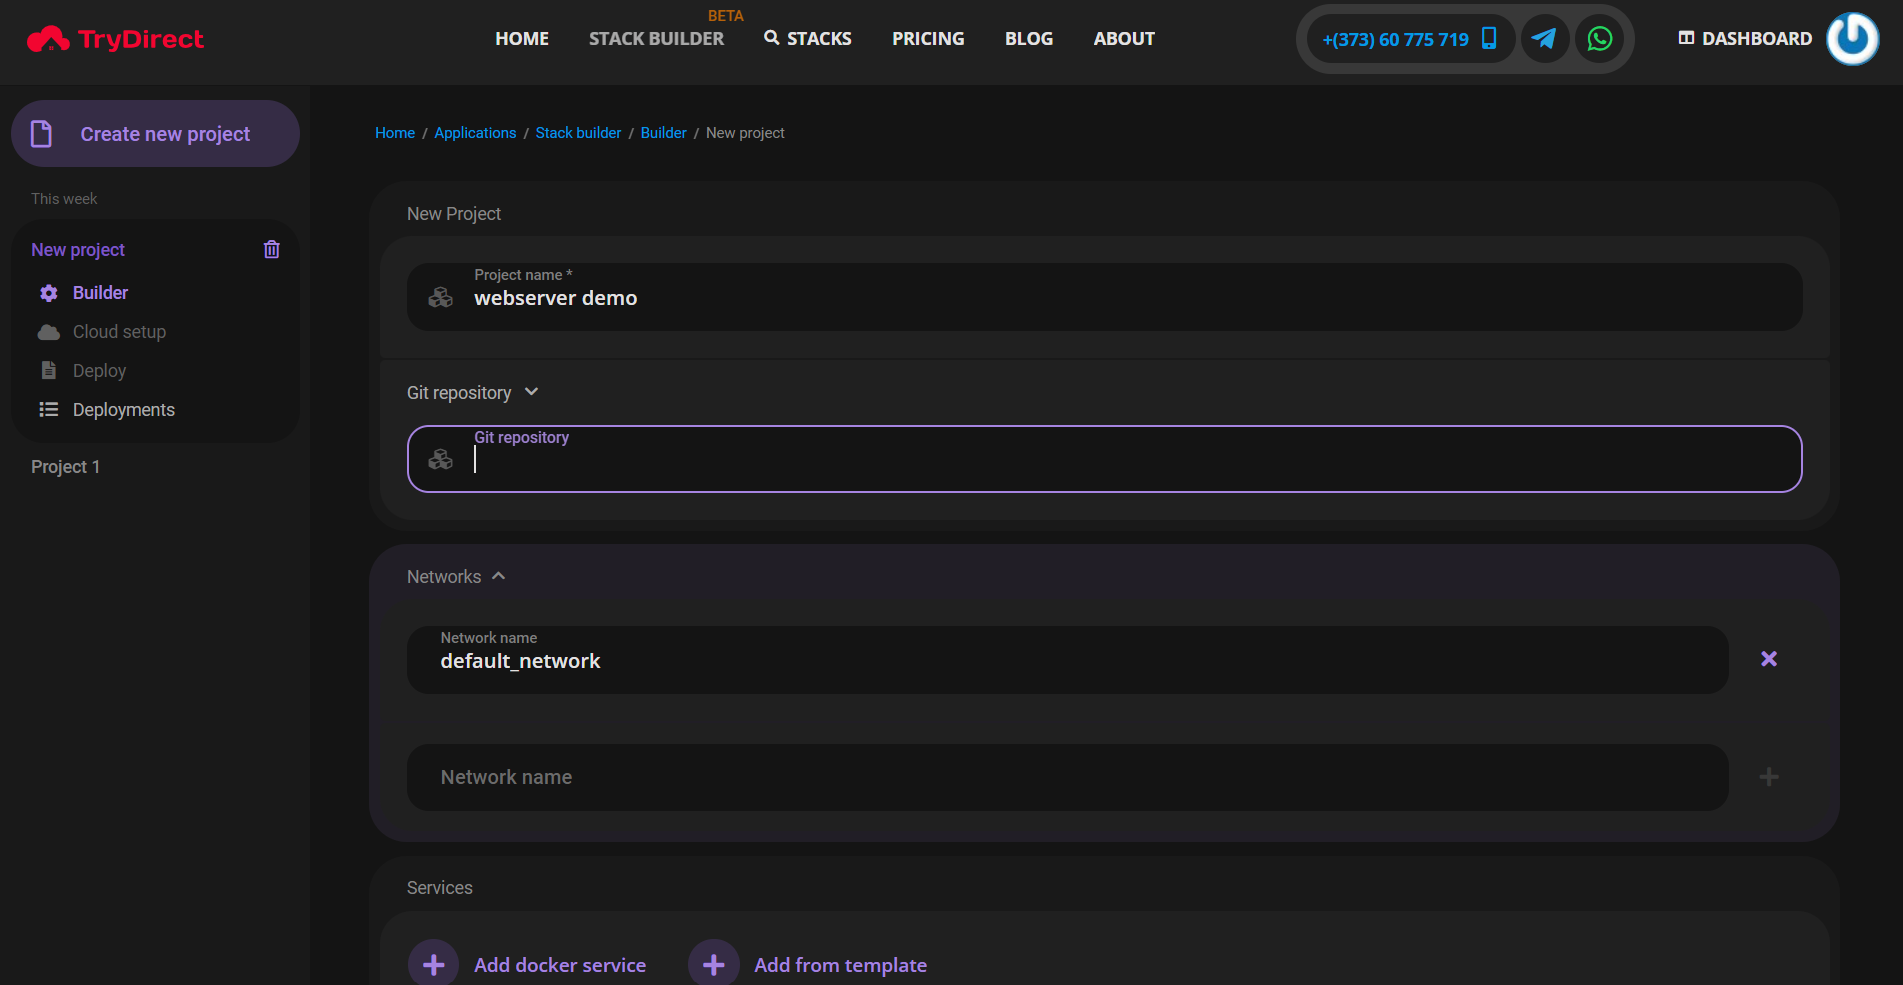Click plus icon for Add docker service
The height and width of the screenshot is (985, 1903).
pyautogui.click(x=434, y=964)
